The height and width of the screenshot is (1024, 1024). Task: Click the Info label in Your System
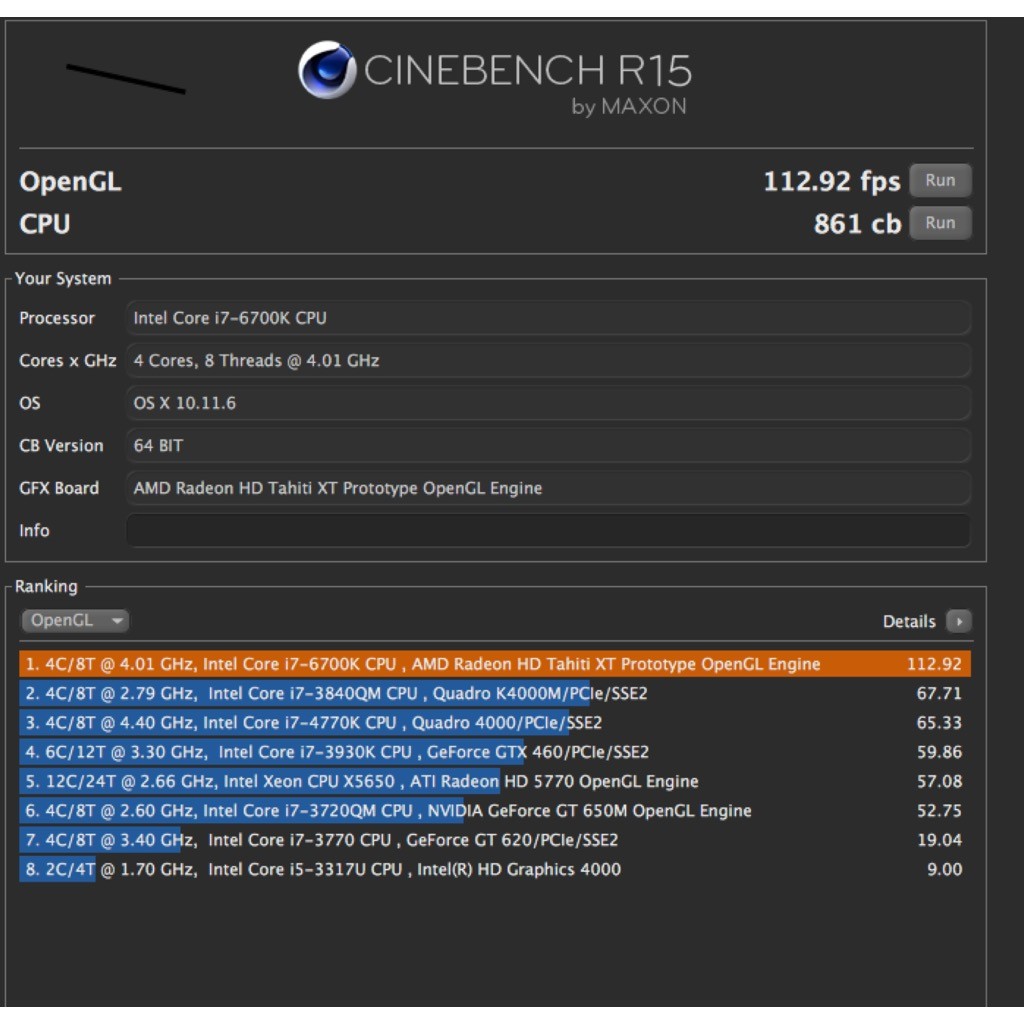pos(34,530)
